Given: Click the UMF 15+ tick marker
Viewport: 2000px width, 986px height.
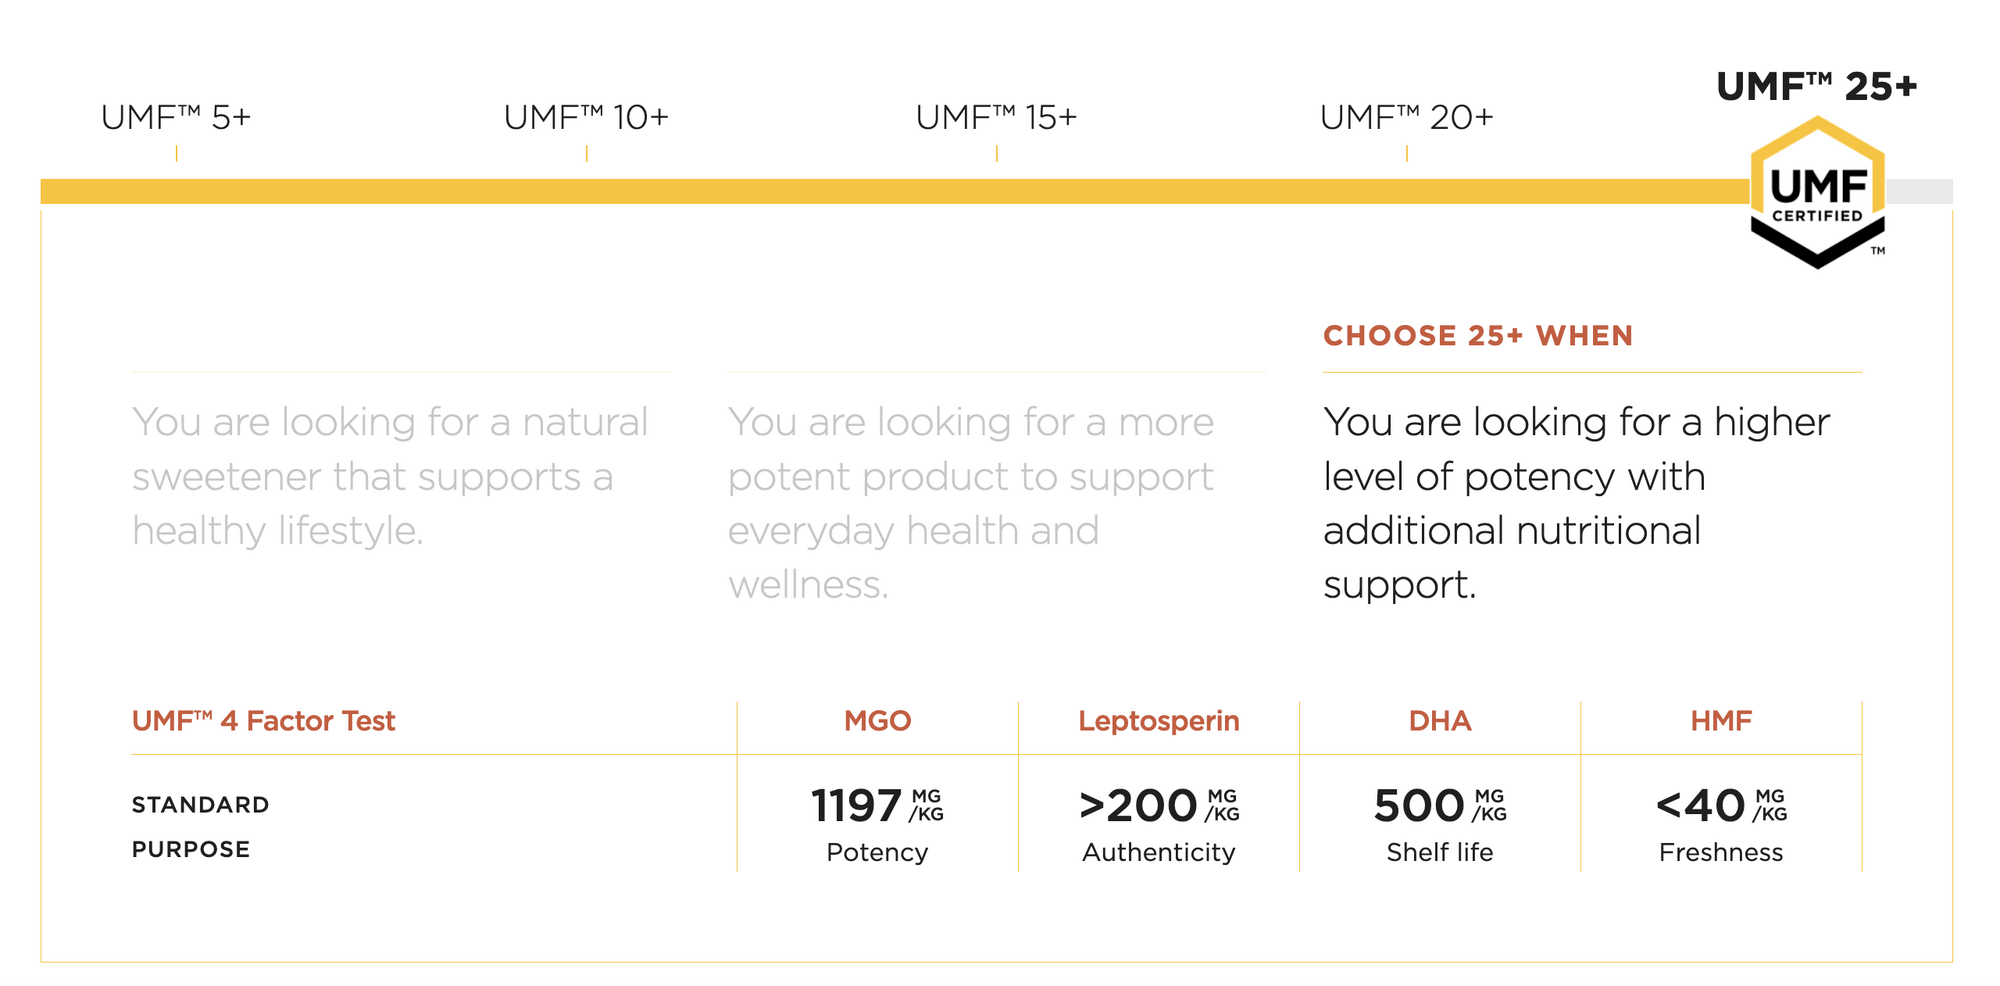Looking at the screenshot, I should click(996, 153).
